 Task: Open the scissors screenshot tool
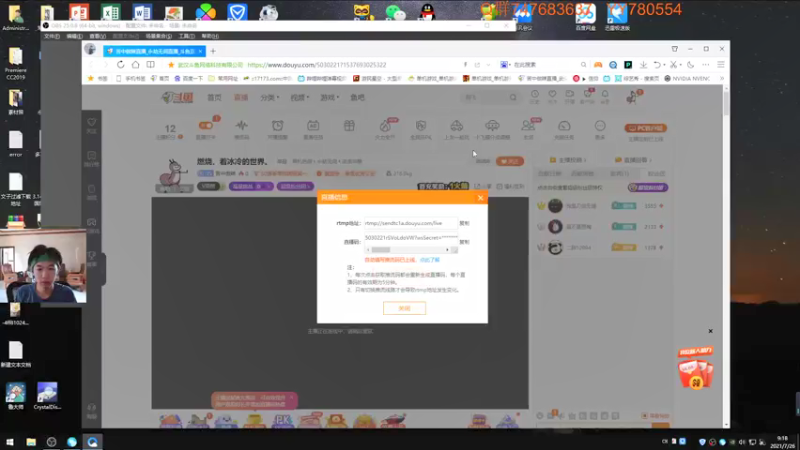pos(673,65)
